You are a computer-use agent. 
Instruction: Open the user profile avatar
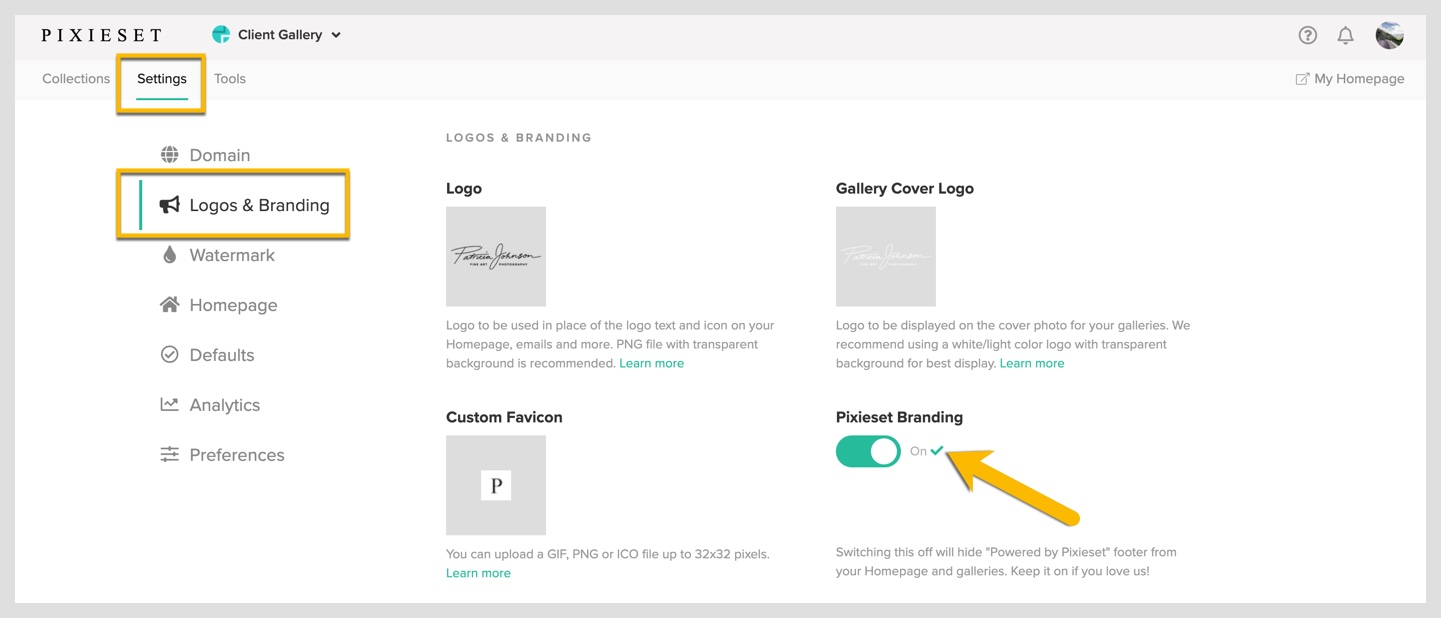click(x=1390, y=35)
